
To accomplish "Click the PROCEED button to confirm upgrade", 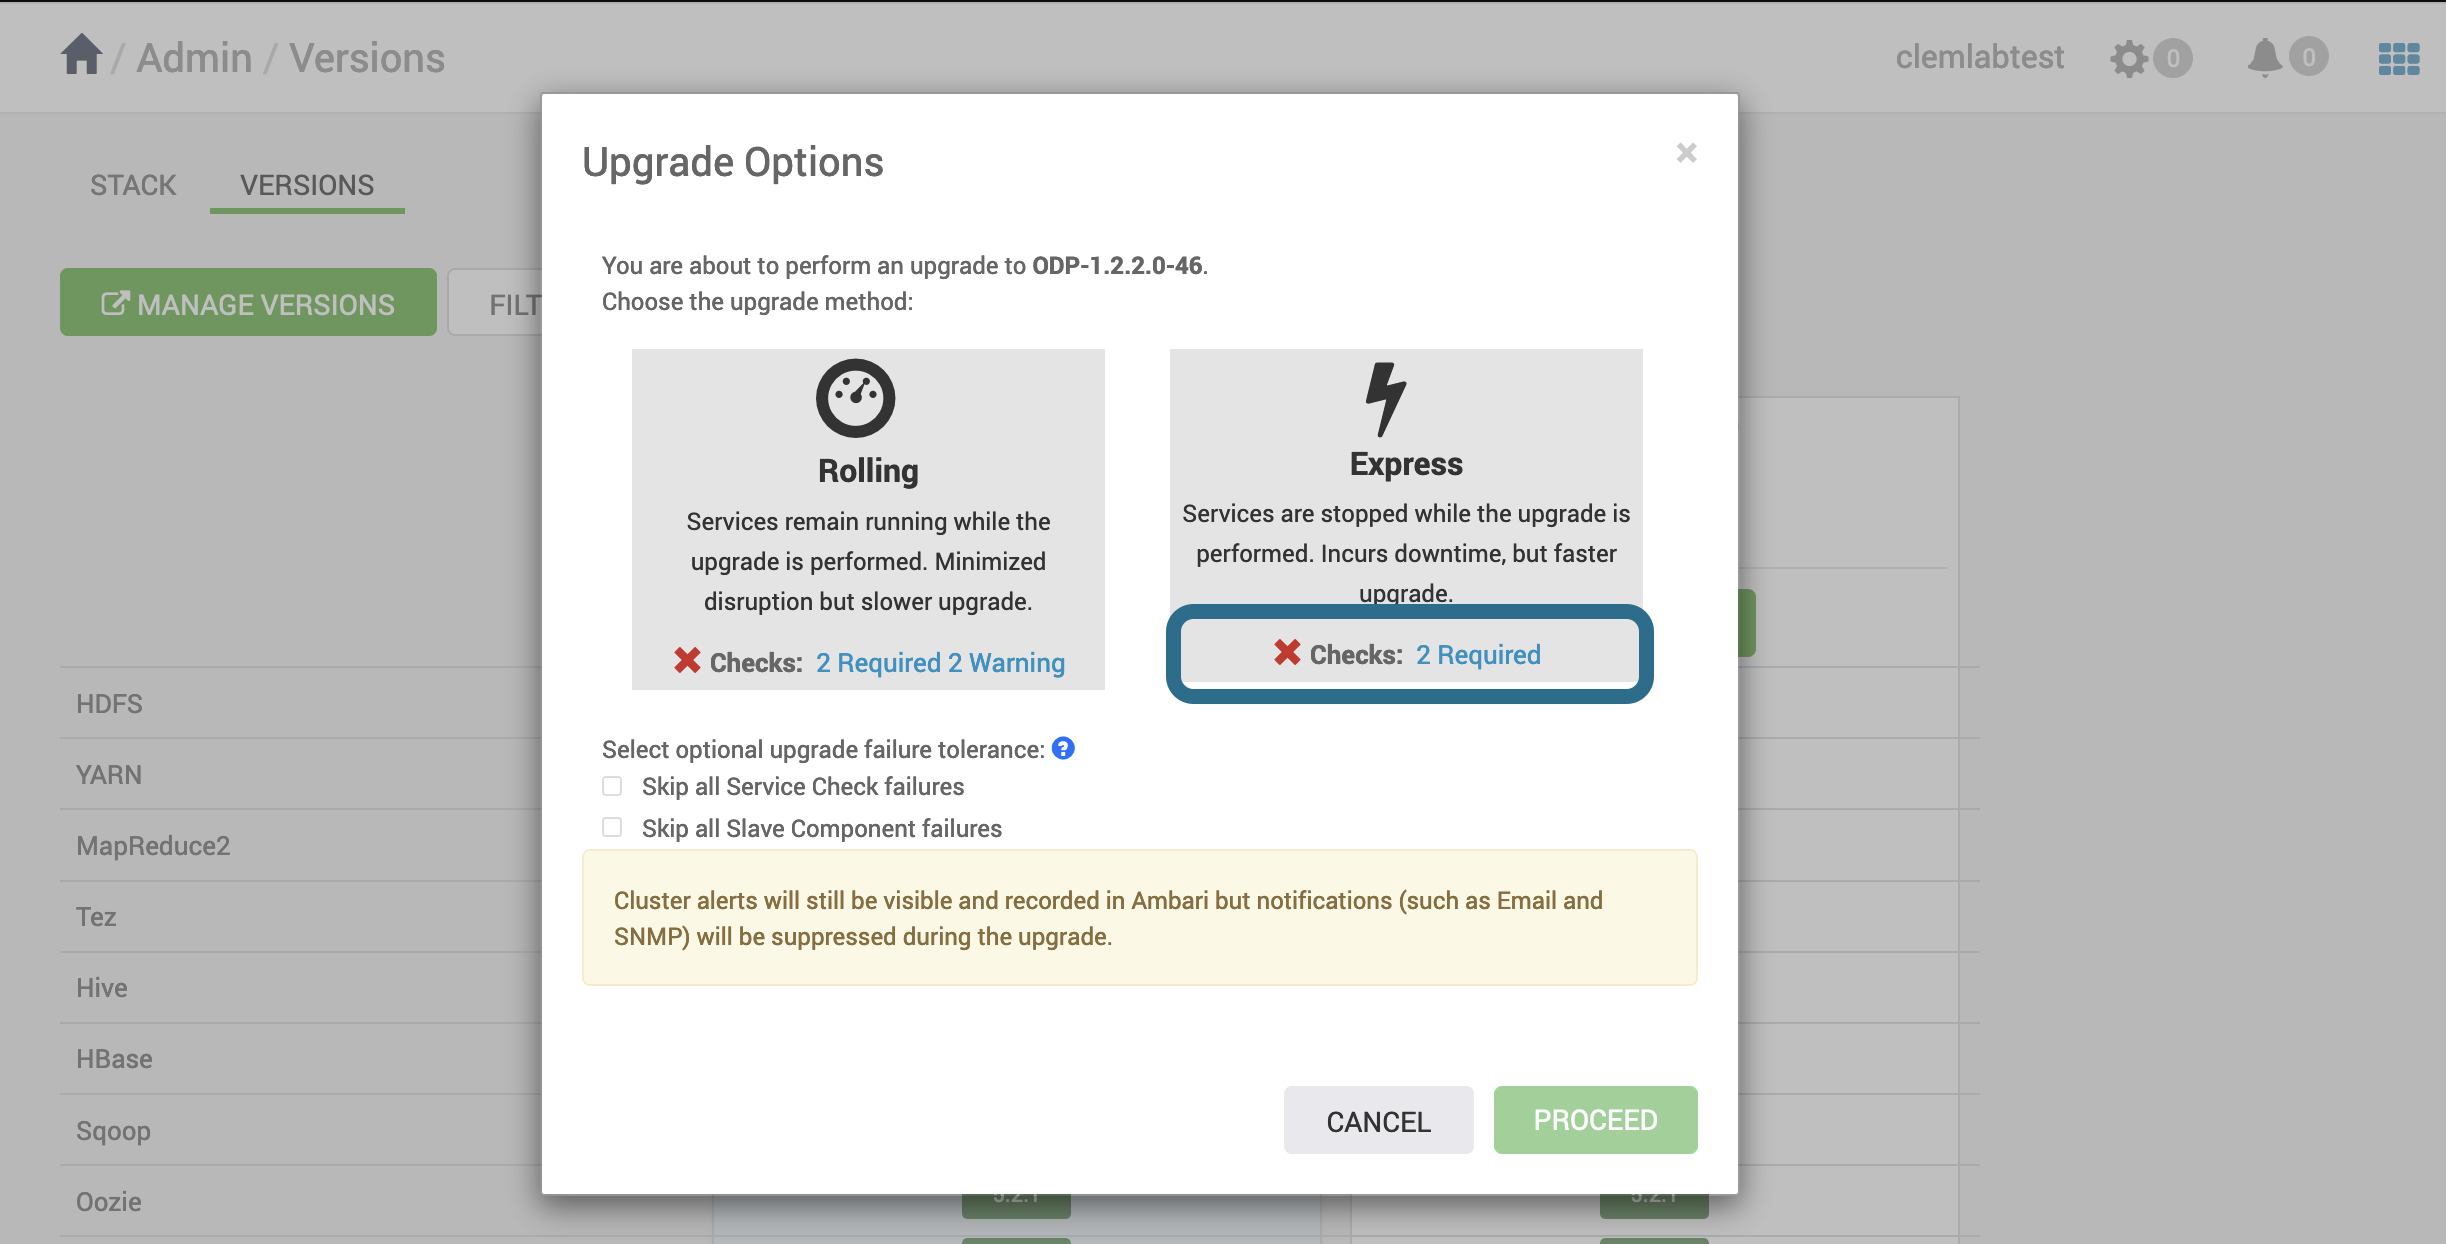I will pos(1594,1117).
